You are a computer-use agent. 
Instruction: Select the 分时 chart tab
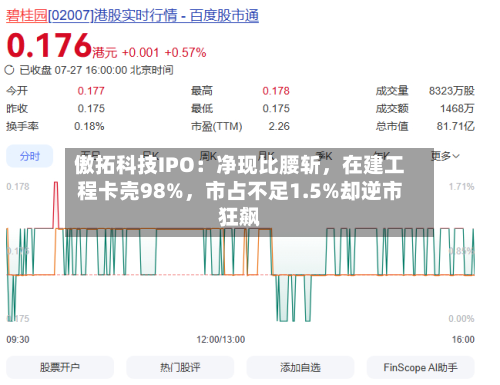[30, 156]
